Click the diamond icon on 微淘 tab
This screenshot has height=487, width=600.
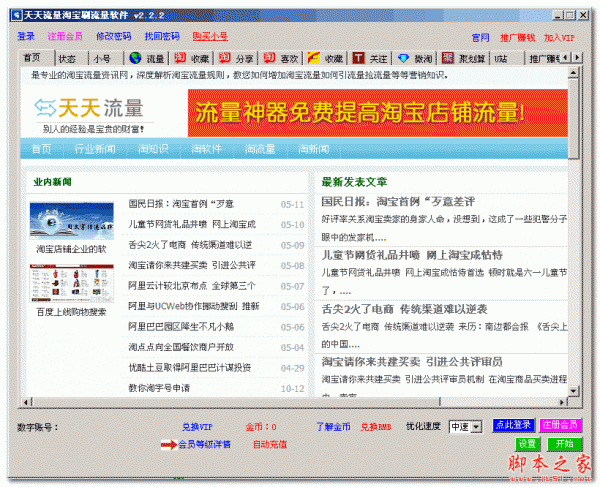pyautogui.click(x=403, y=58)
